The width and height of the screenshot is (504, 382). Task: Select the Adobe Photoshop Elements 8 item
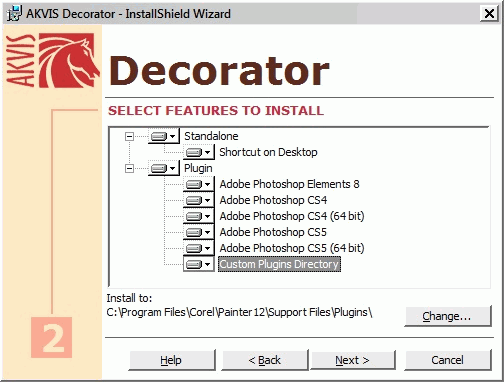pos(289,184)
